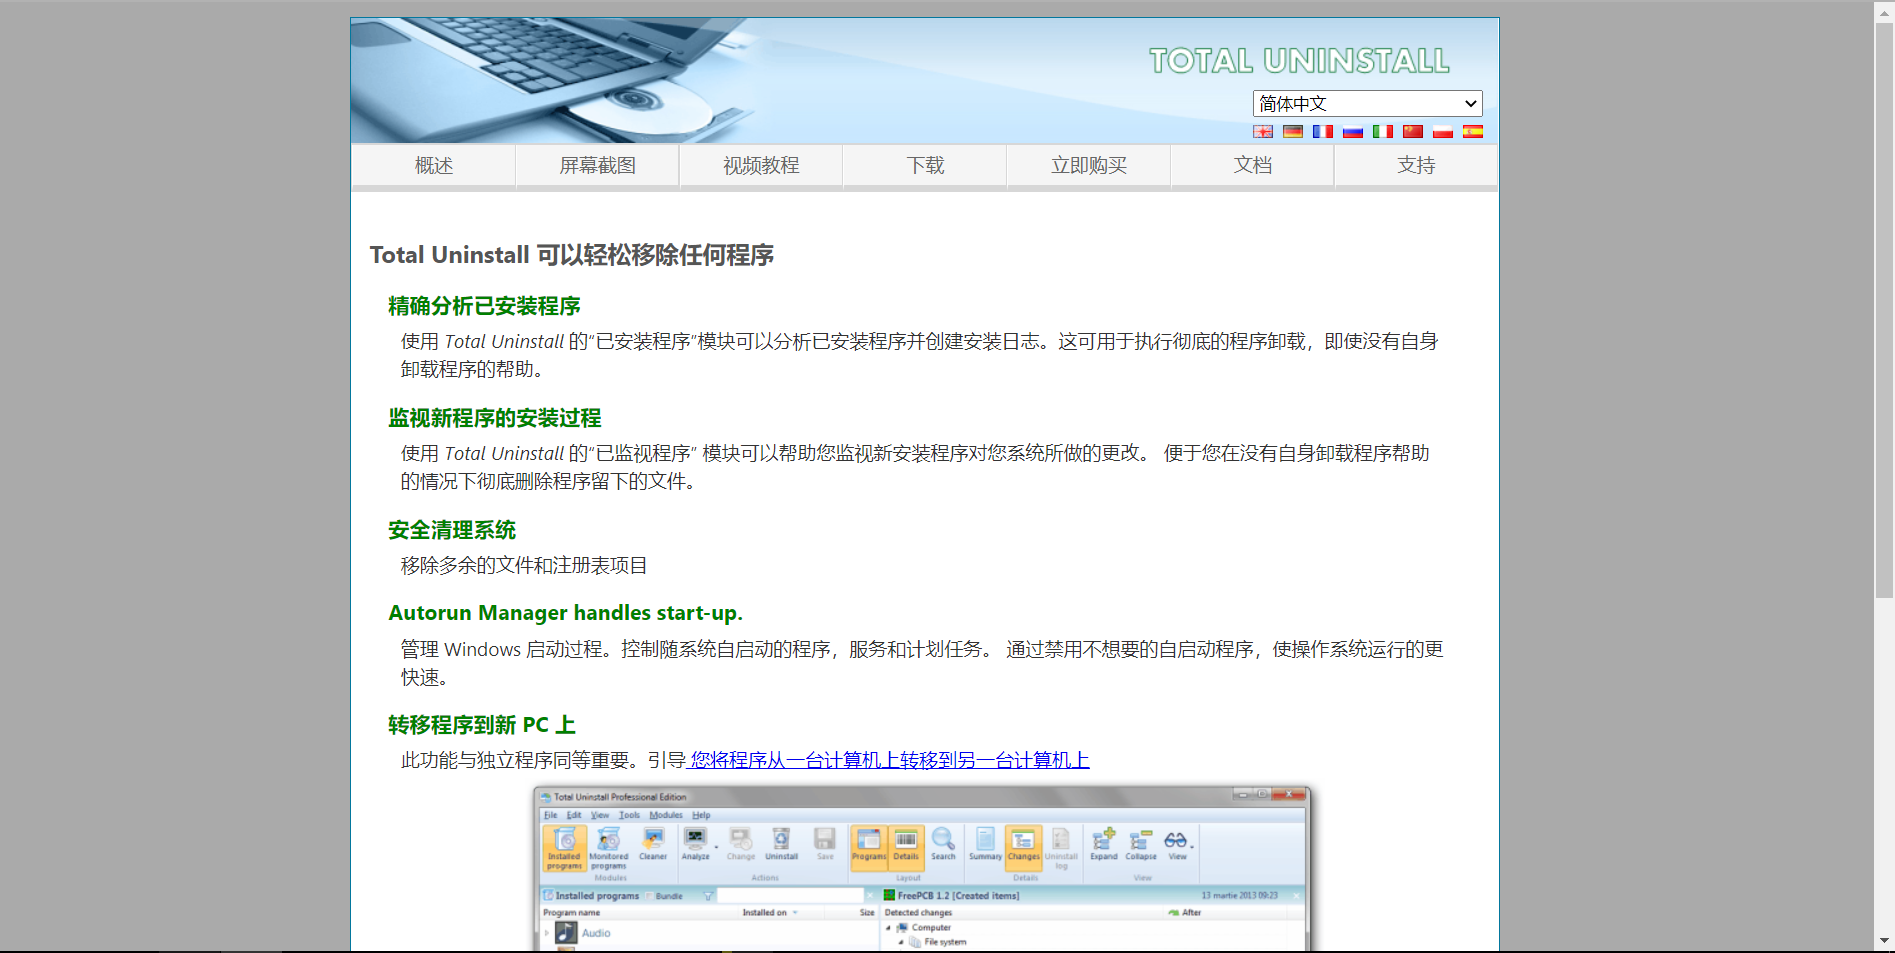The image size is (1895, 953).
Task: Click the title Total Uninstall 可以轻松移除任何程序
Action: [572, 255]
